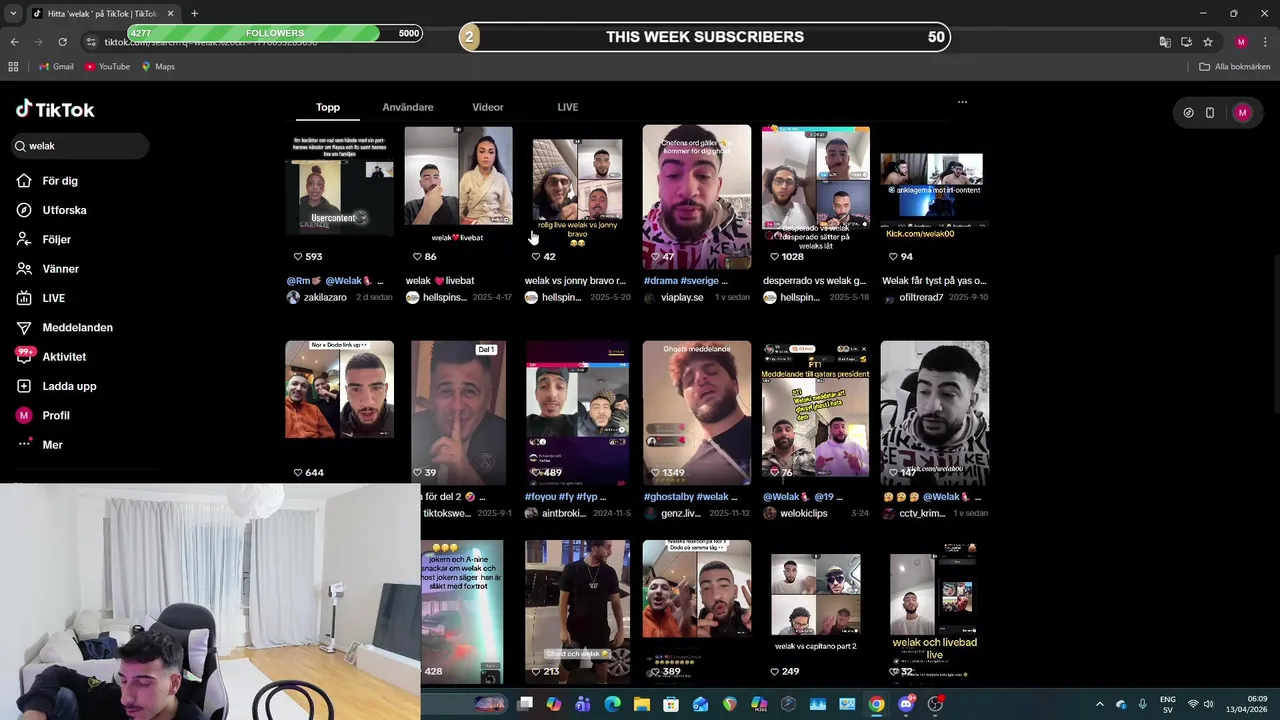Viewport: 1280px width, 720px height.
Task: Open welak livebat video with 86 likes
Action: click(x=458, y=198)
